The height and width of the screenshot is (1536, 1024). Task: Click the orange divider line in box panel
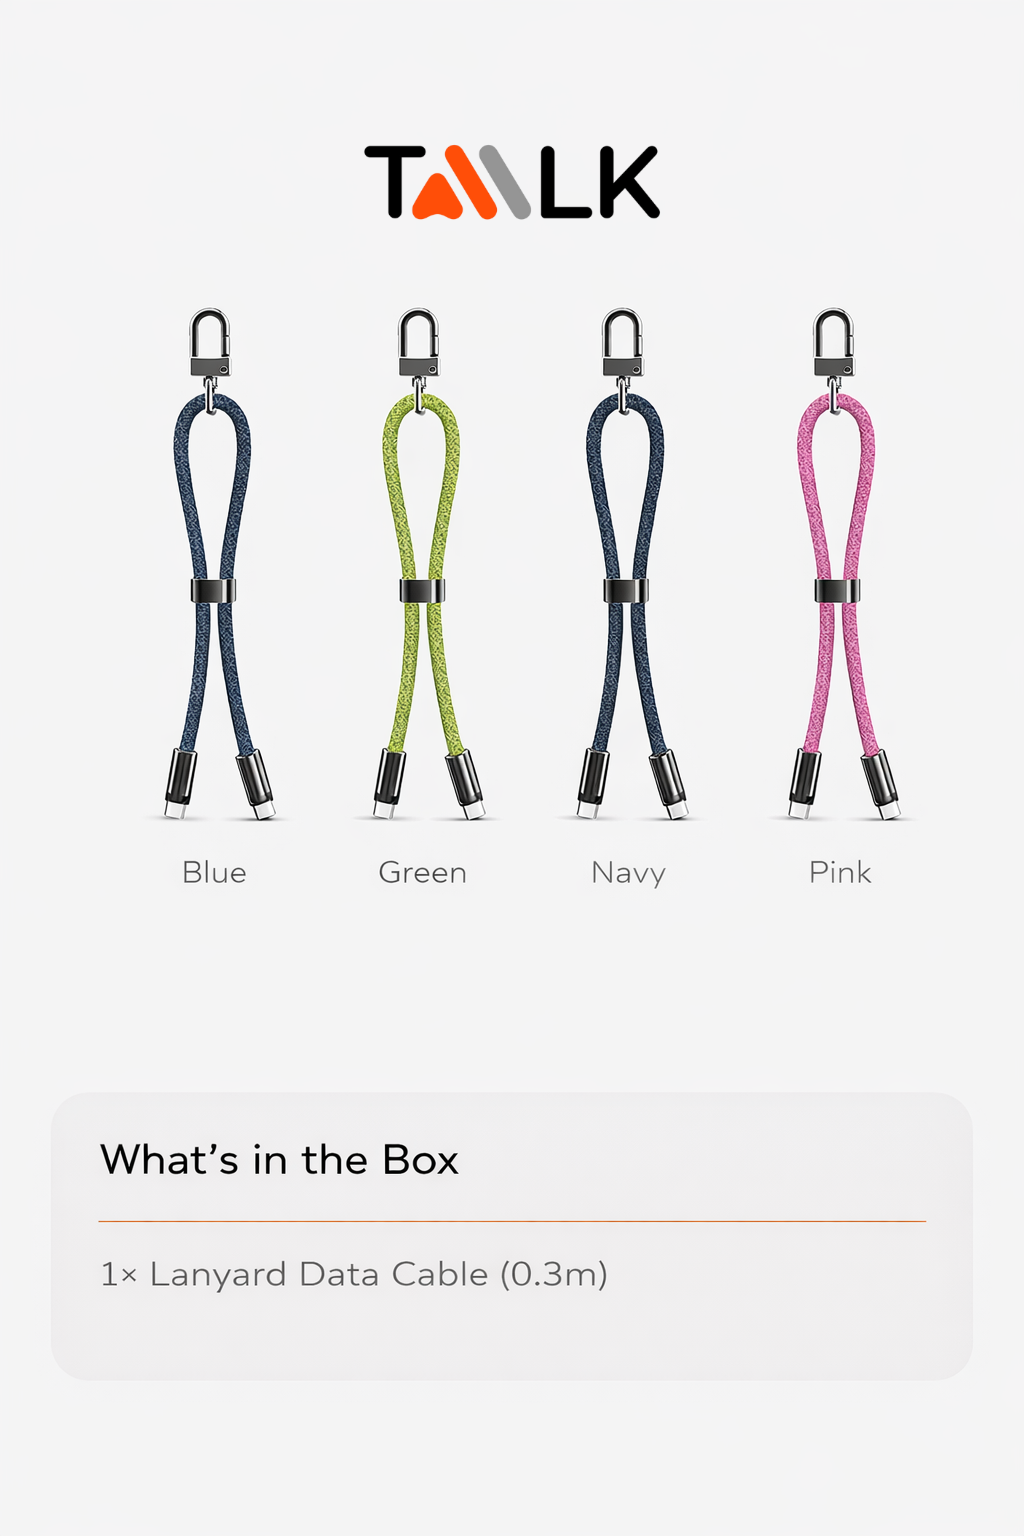point(512,1221)
